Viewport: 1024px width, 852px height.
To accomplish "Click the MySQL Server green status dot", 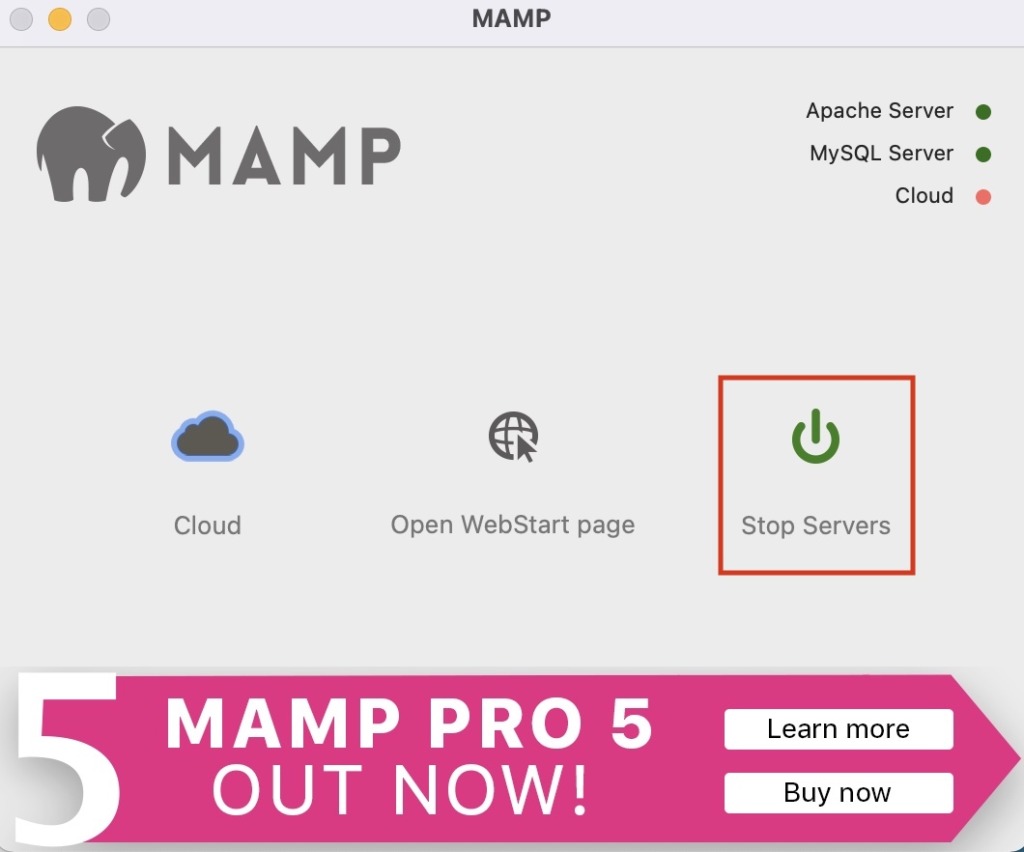I will pos(983,154).
